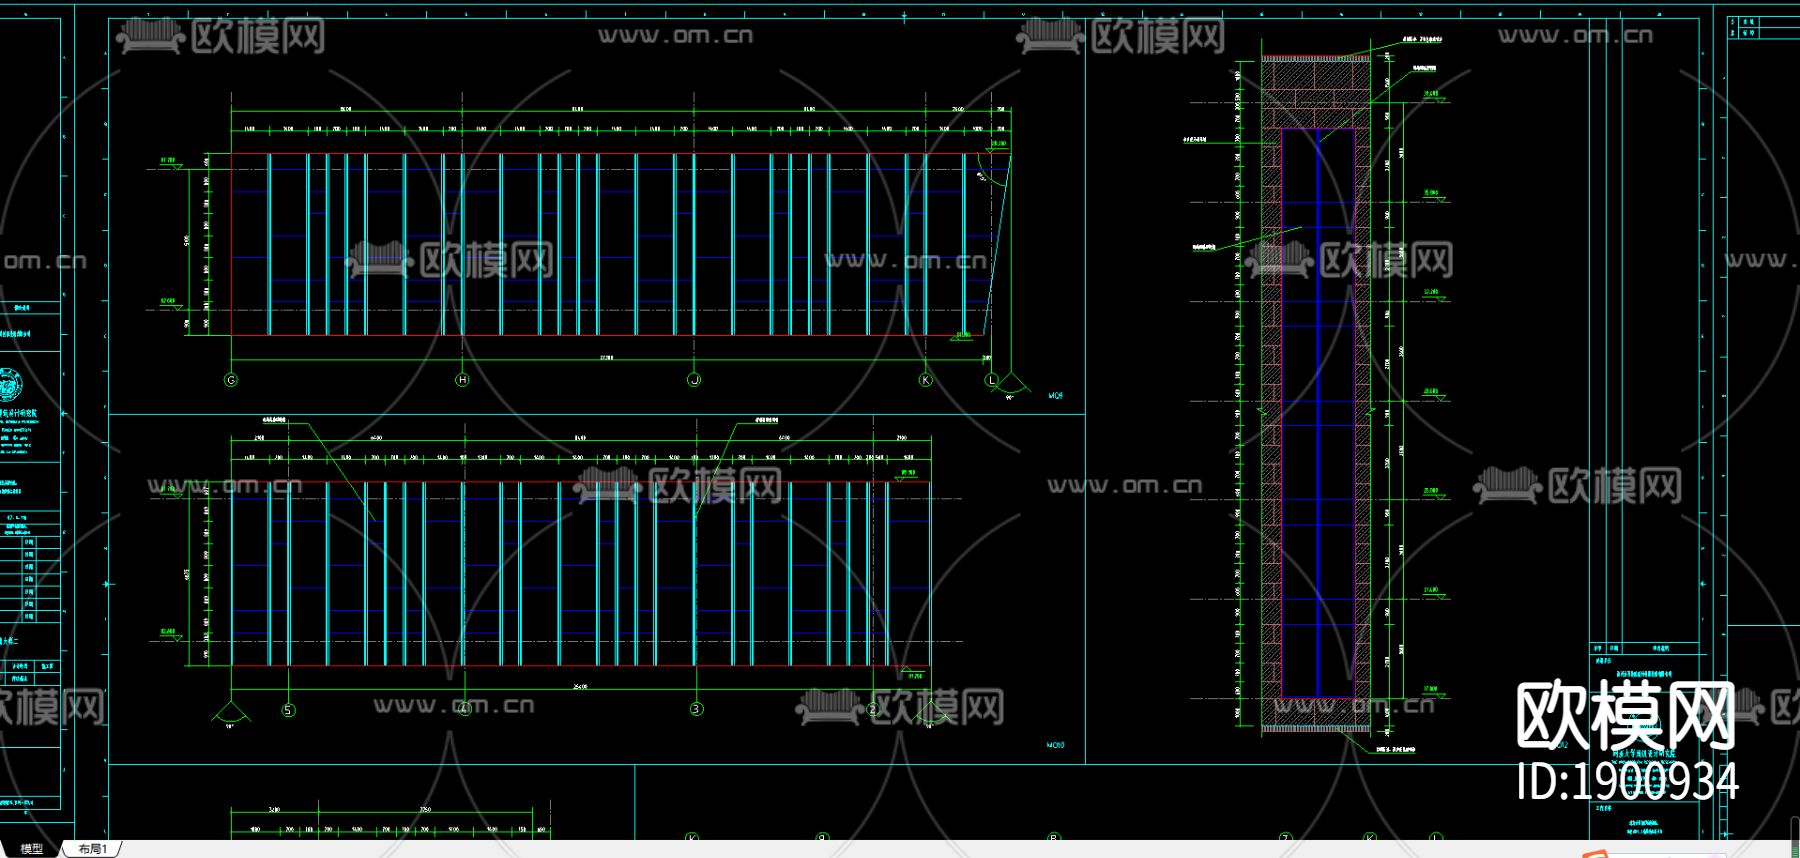
Task: Click the 25400 overall dimension text
Action: pos(580,687)
